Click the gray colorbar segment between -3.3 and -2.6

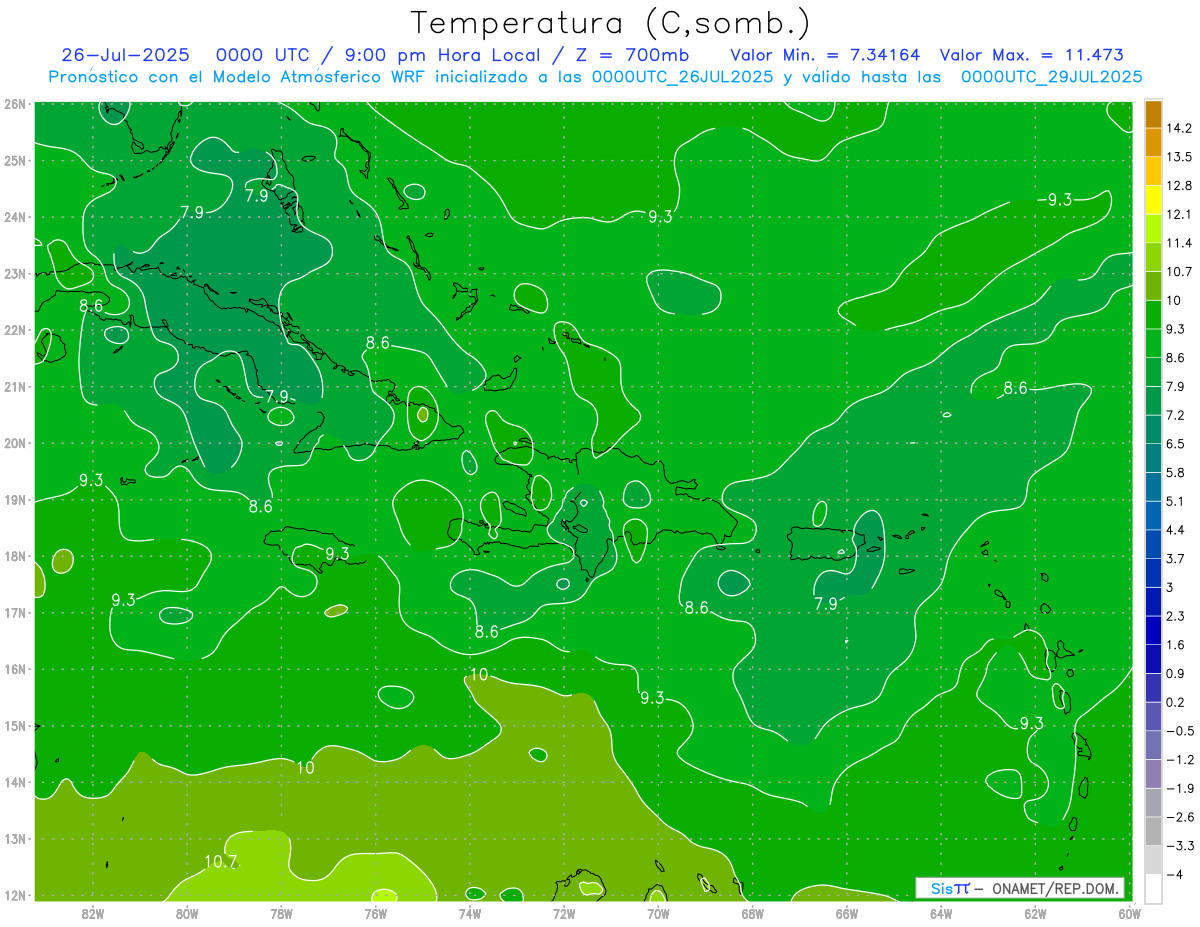pos(1153,831)
